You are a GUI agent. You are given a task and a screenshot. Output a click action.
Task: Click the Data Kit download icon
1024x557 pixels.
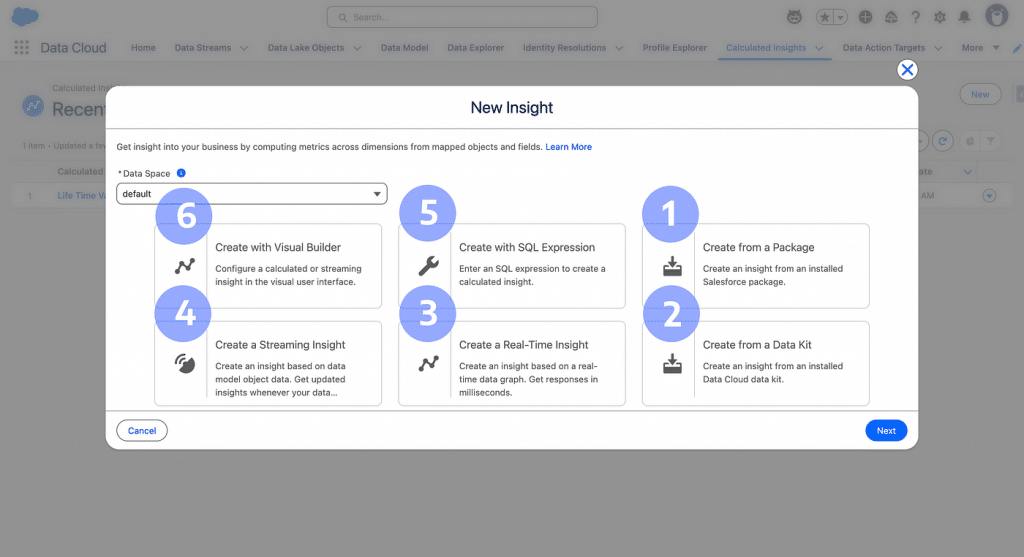pyautogui.click(x=672, y=363)
